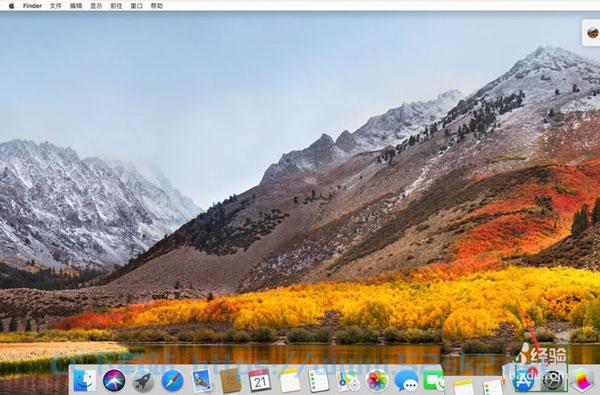The width and height of the screenshot is (600, 395).
Task: Open the 显示 menu
Action: (x=96, y=6)
